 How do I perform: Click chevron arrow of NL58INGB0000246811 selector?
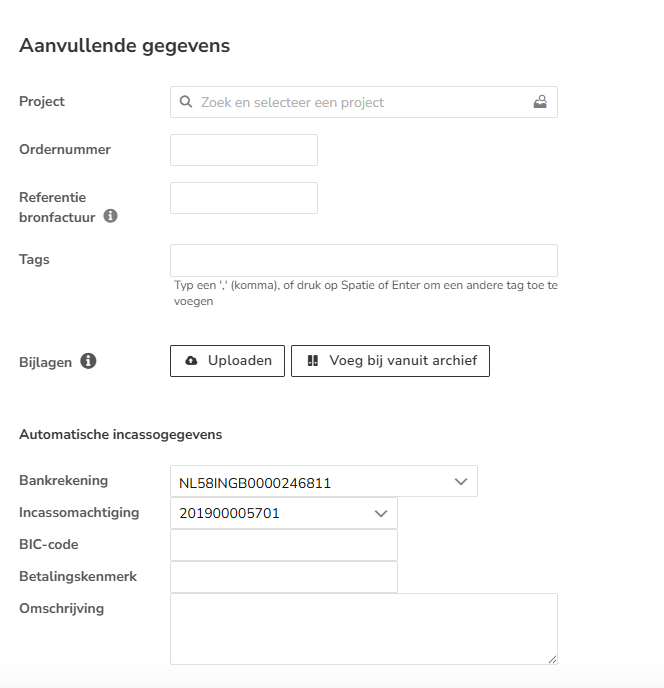[x=461, y=482]
